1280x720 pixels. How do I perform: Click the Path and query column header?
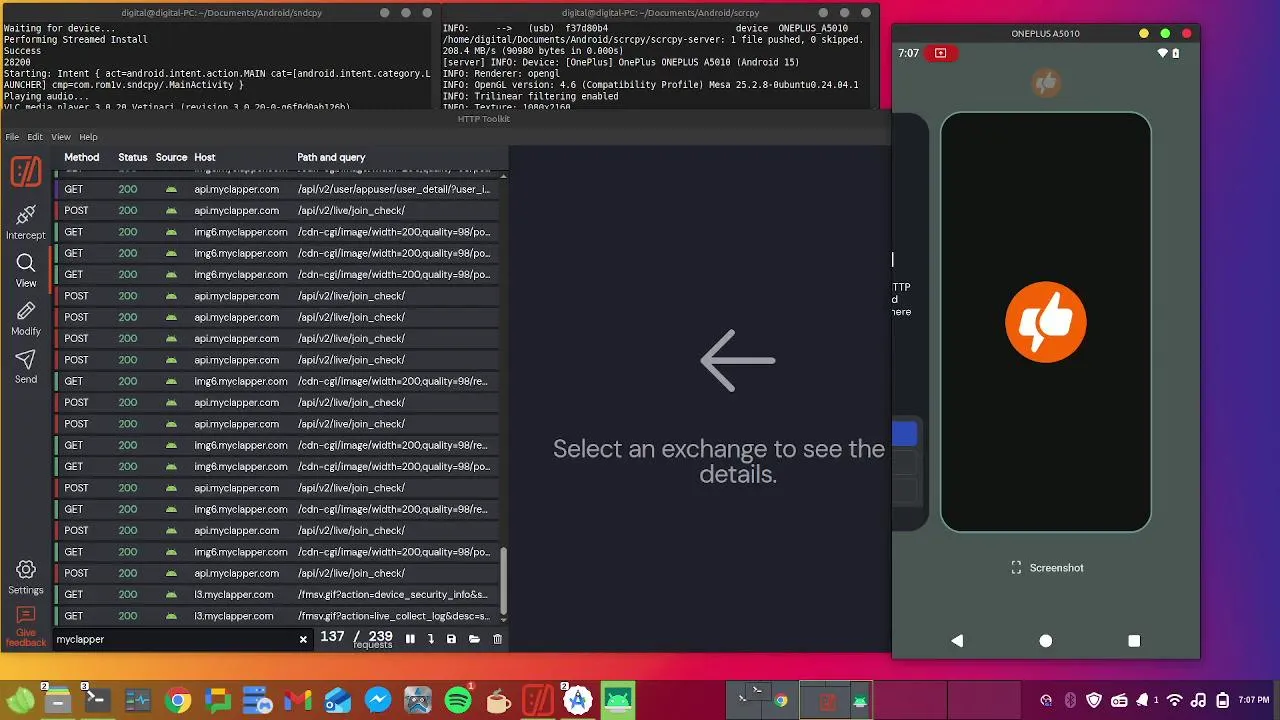[331, 157]
